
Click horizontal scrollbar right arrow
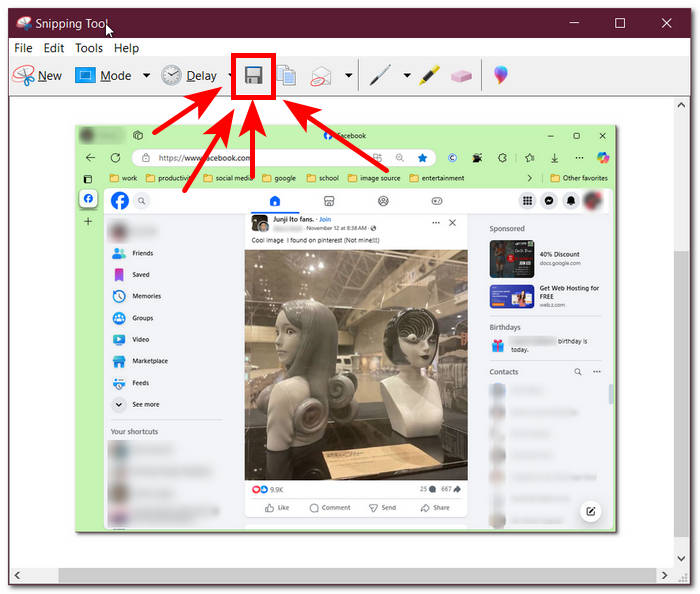[664, 575]
